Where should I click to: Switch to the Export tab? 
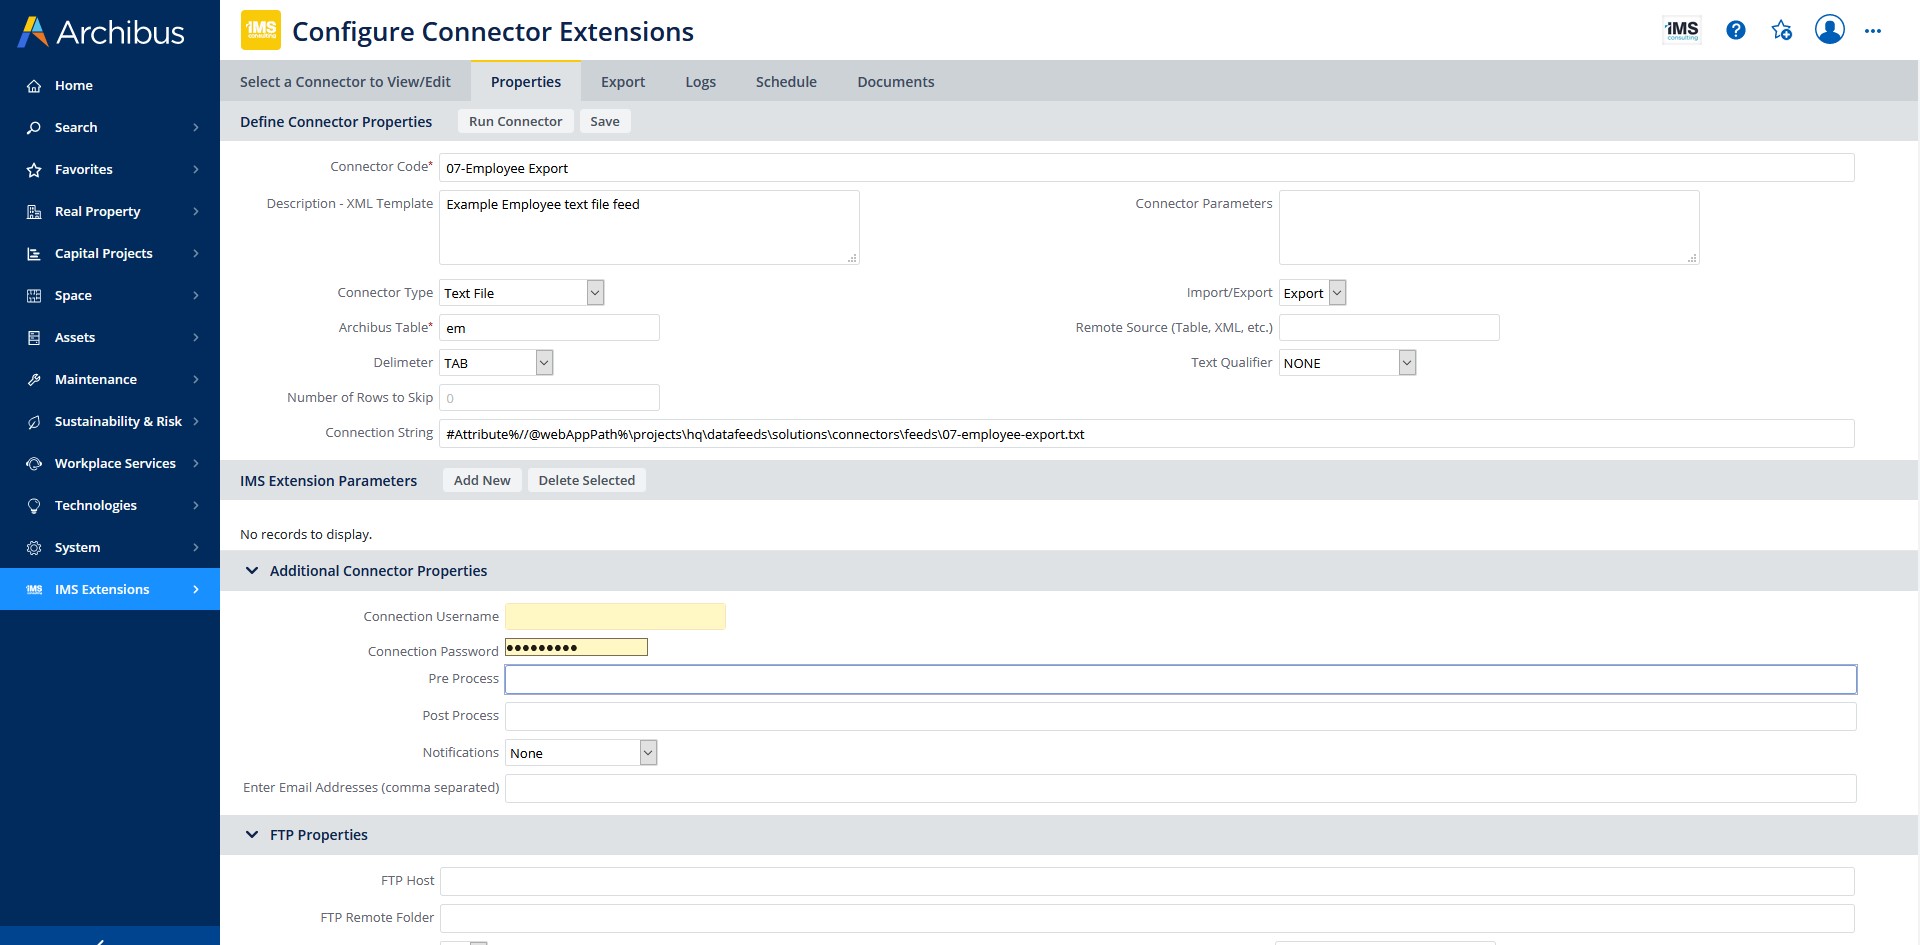coord(622,81)
